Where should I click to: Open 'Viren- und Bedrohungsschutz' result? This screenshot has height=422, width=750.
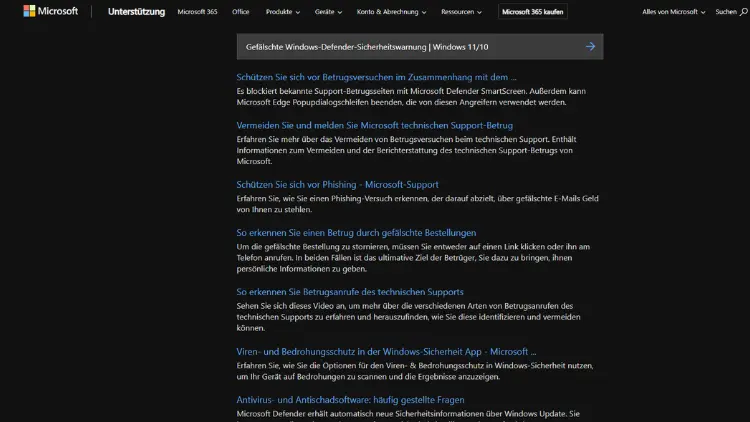(386, 352)
